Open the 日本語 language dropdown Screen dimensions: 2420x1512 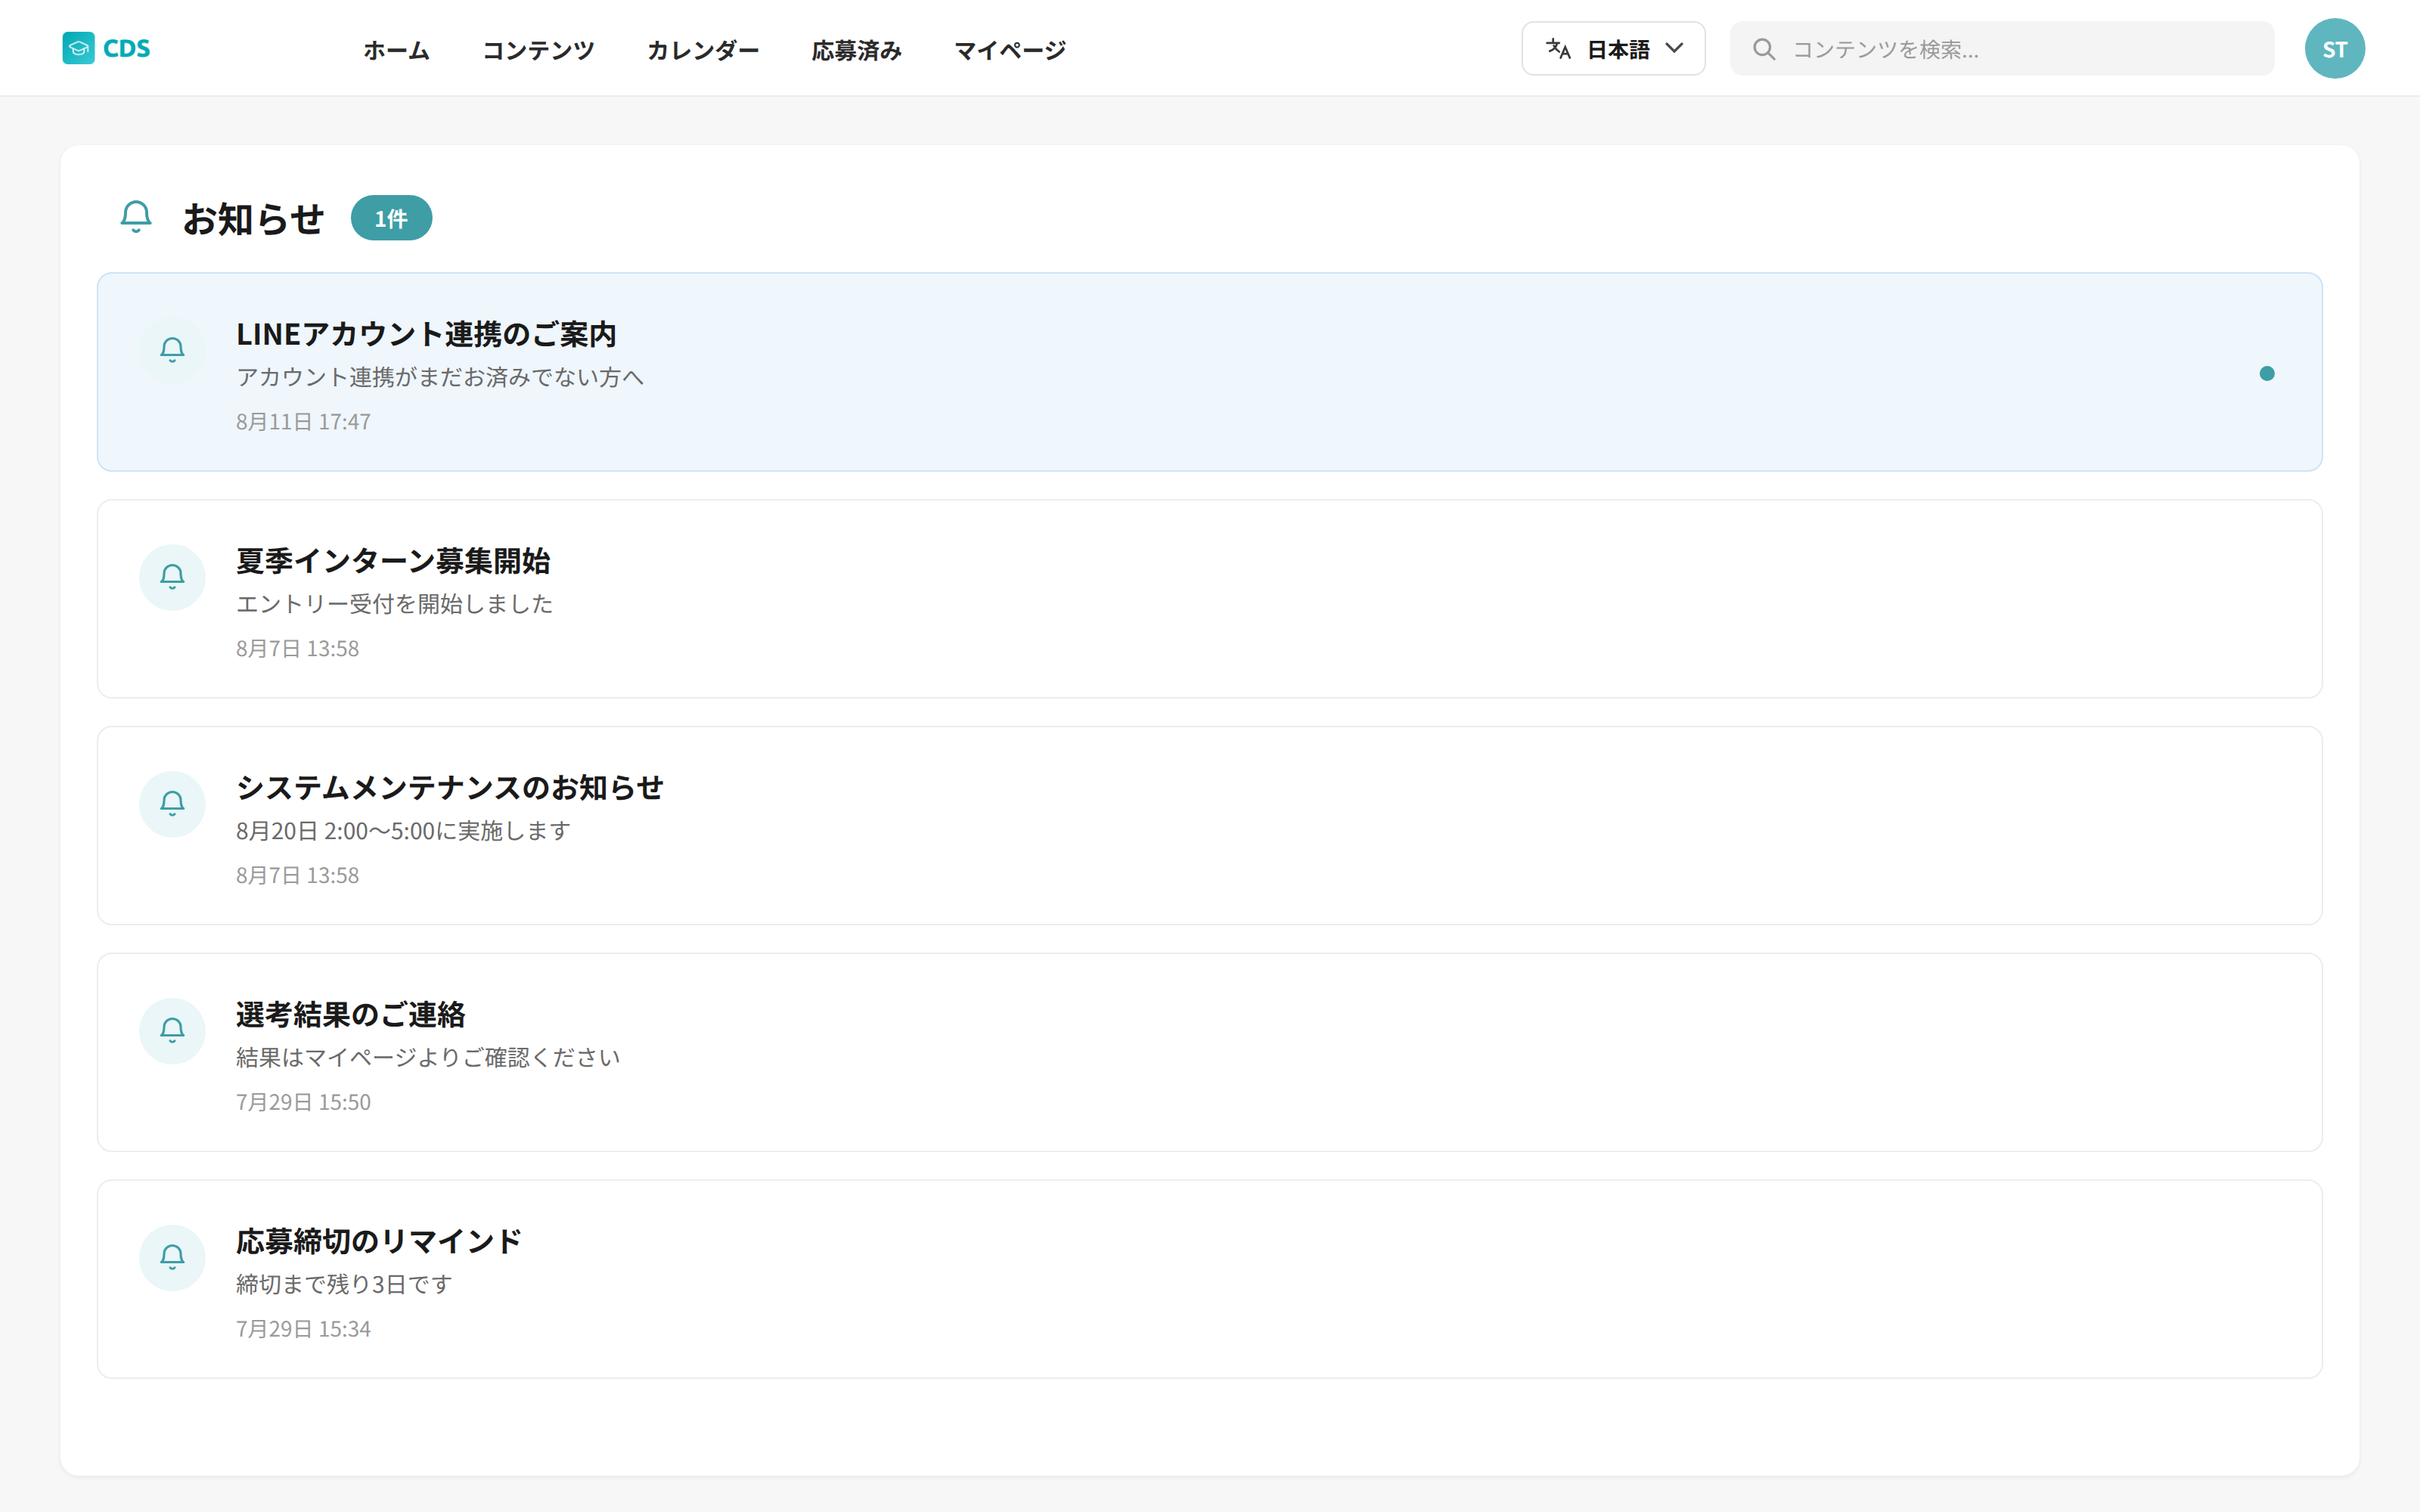(1613, 49)
